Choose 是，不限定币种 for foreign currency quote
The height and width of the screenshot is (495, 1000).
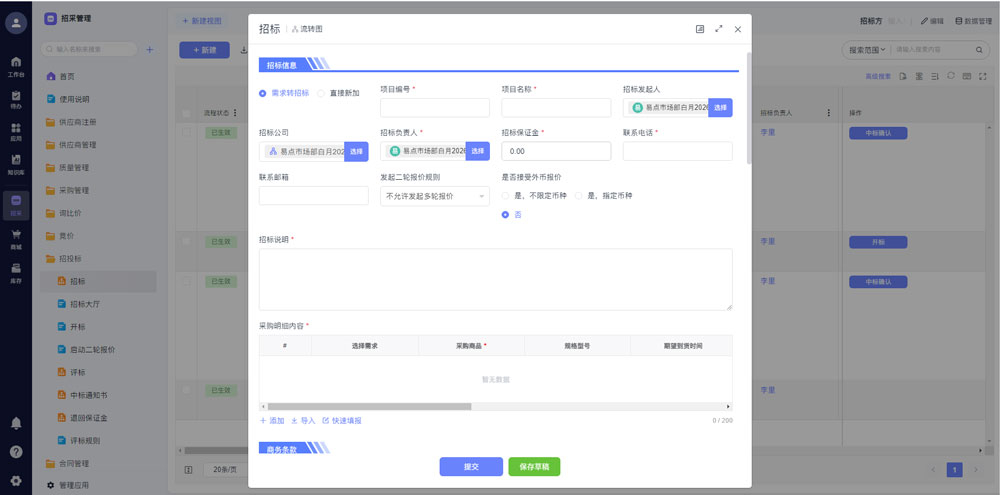pos(505,195)
